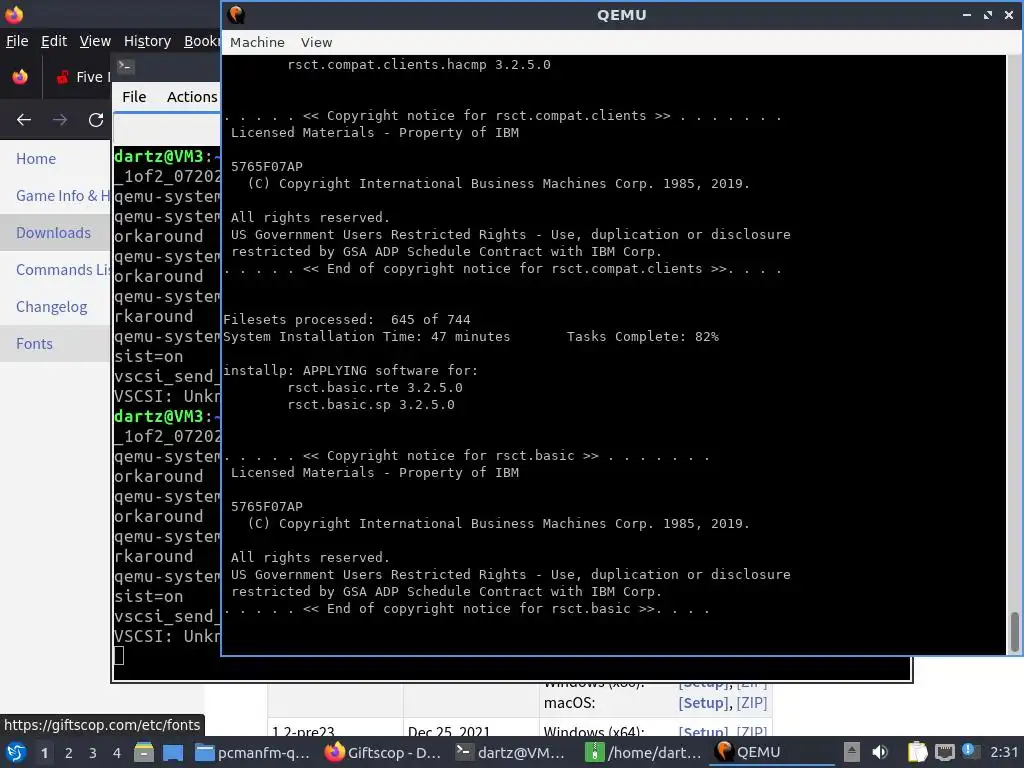Open Home link in website sidebar

point(36,159)
